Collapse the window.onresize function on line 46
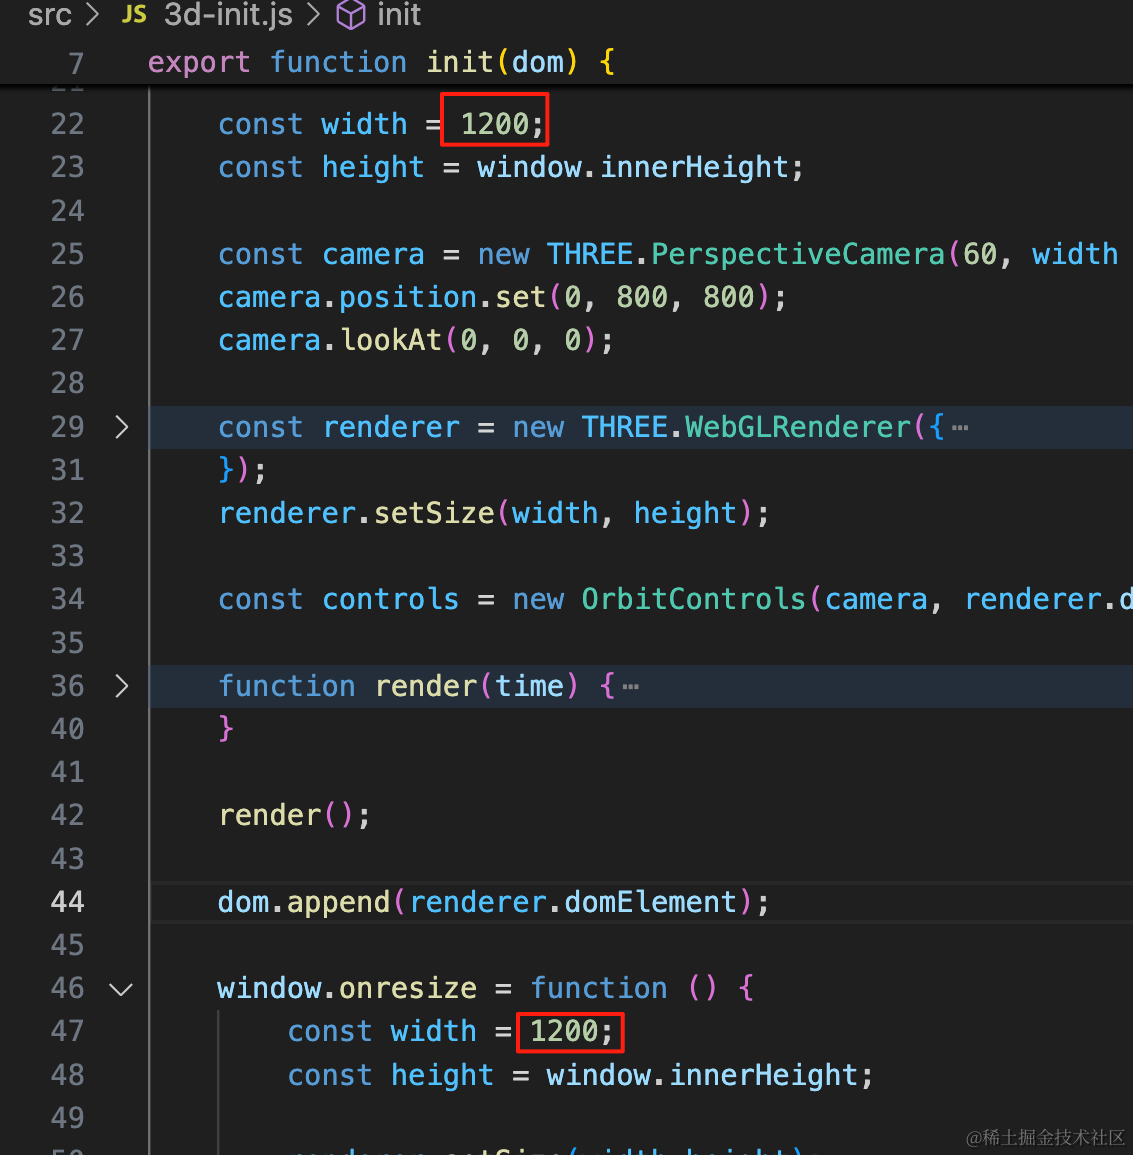Viewport: 1134px width, 1156px height. click(121, 989)
